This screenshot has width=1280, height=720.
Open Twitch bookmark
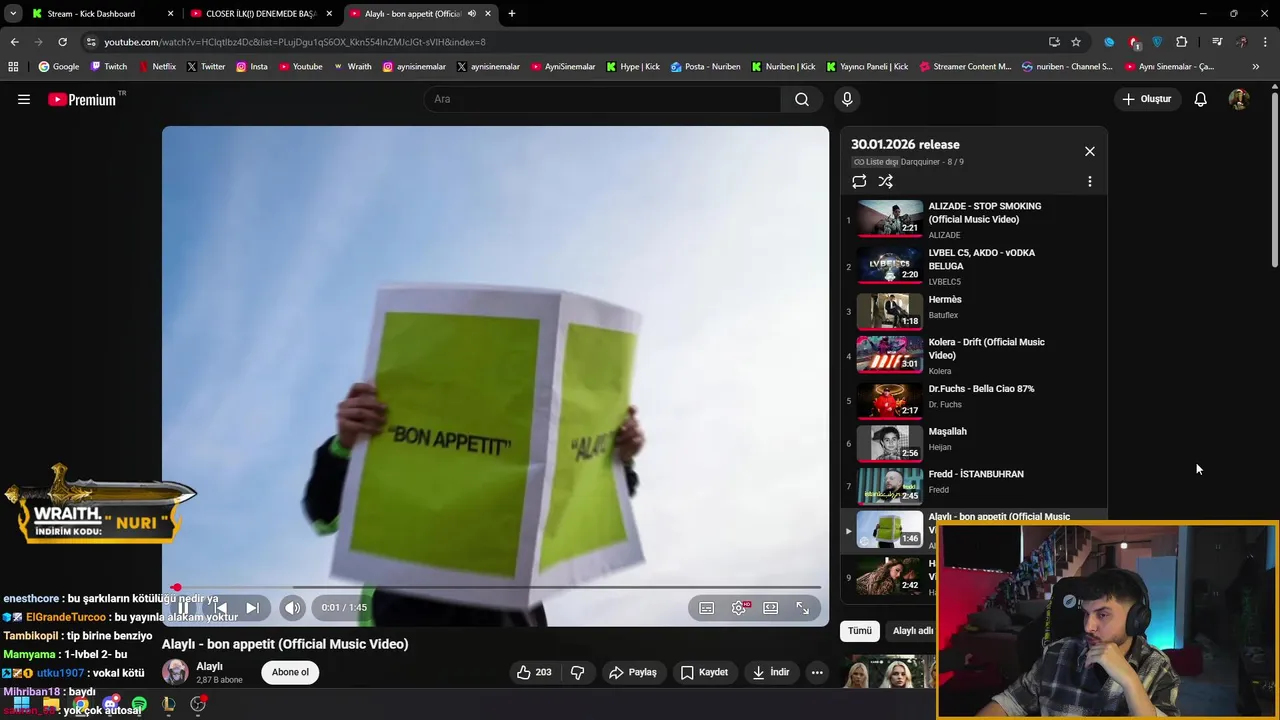[109, 67]
